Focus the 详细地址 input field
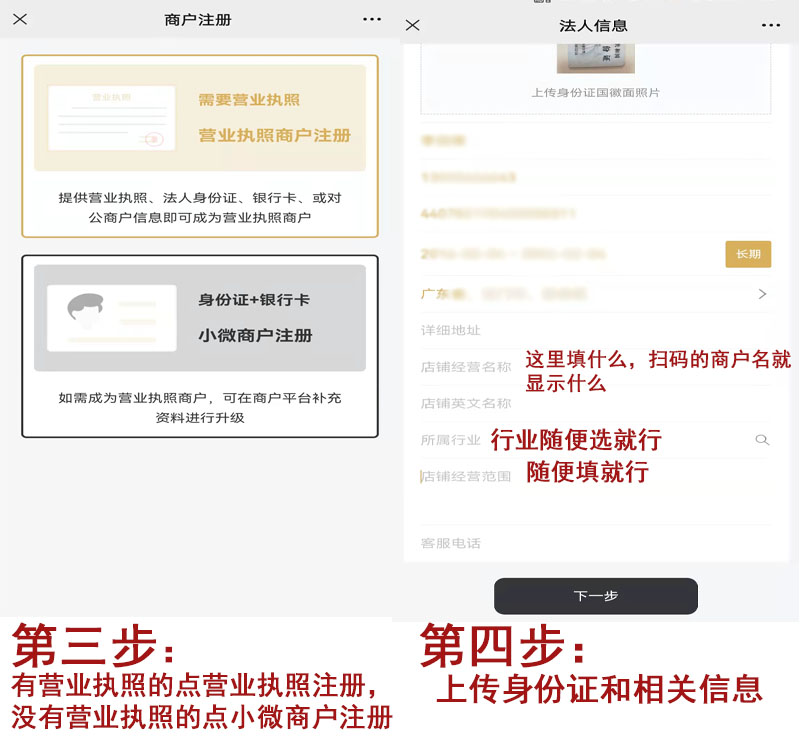The height and width of the screenshot is (750, 800). [x=595, y=330]
